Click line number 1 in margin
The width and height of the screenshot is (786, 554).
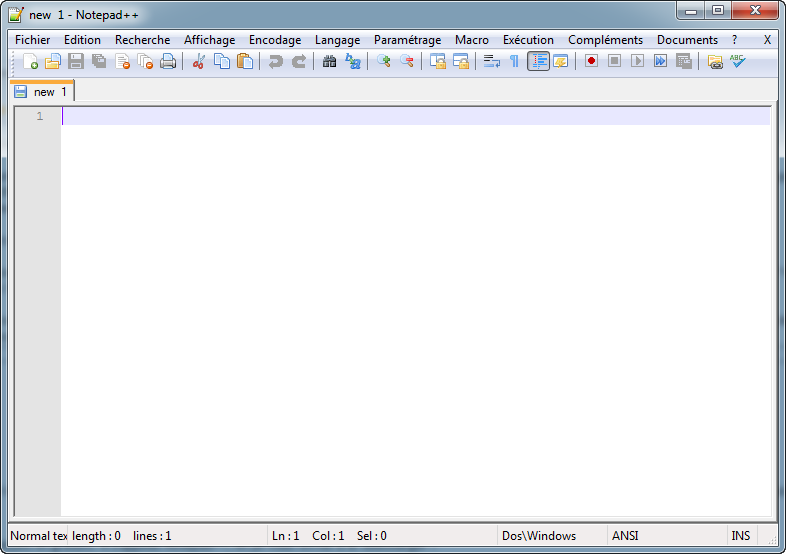click(40, 116)
